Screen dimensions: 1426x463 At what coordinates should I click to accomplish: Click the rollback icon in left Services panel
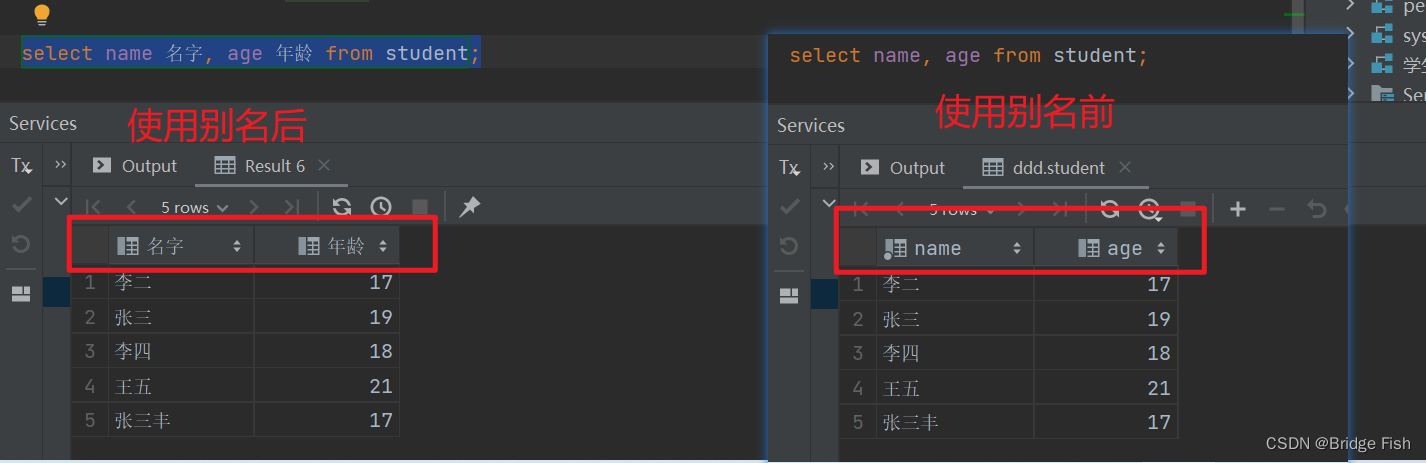point(21,244)
